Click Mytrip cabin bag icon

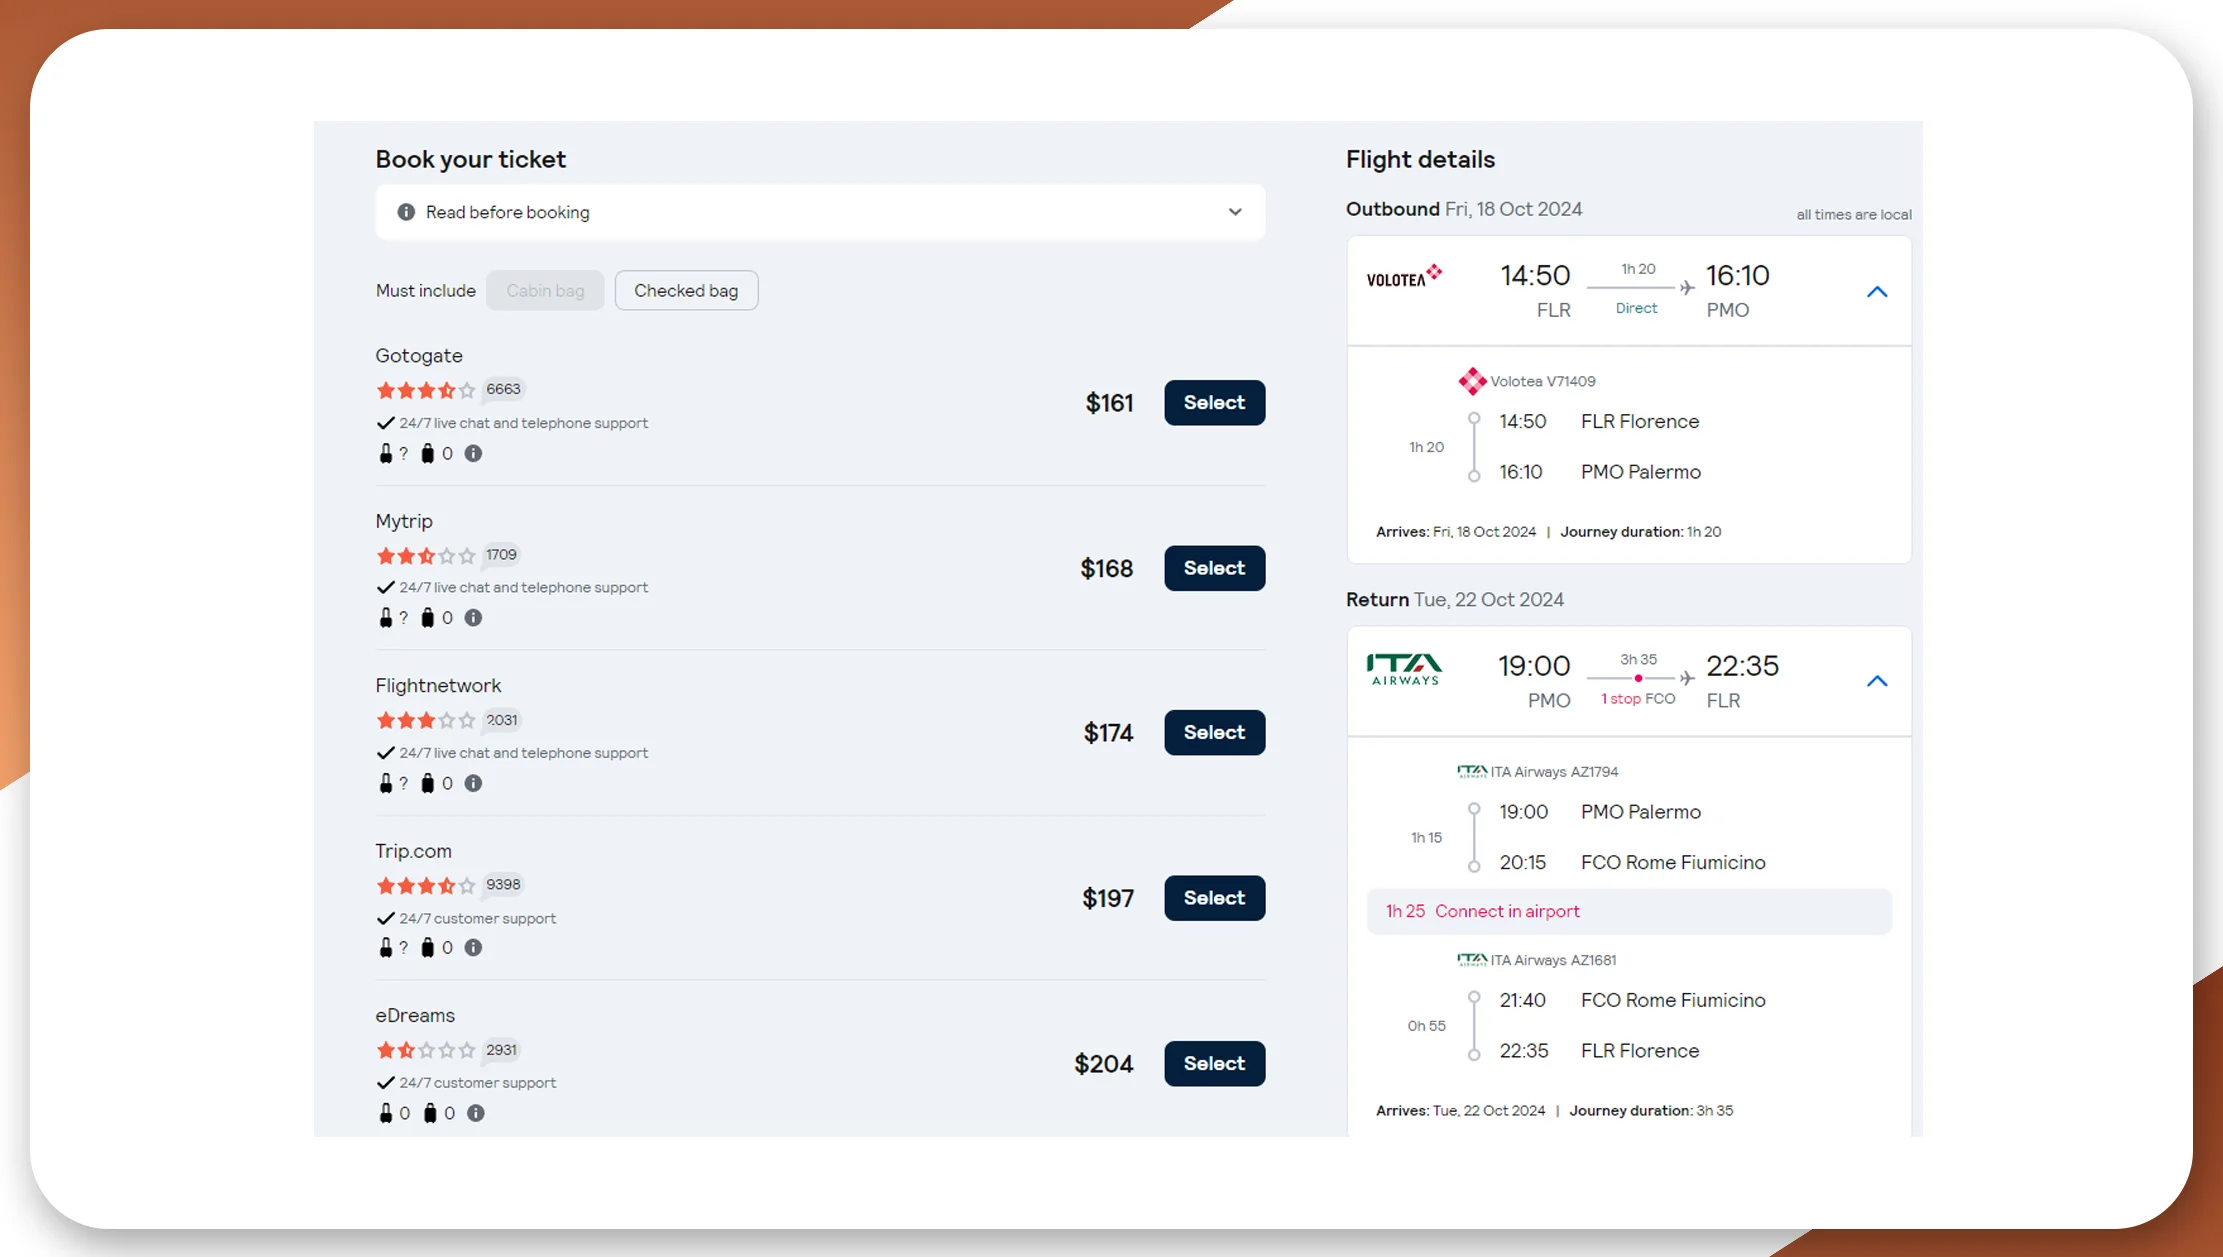[x=386, y=618]
